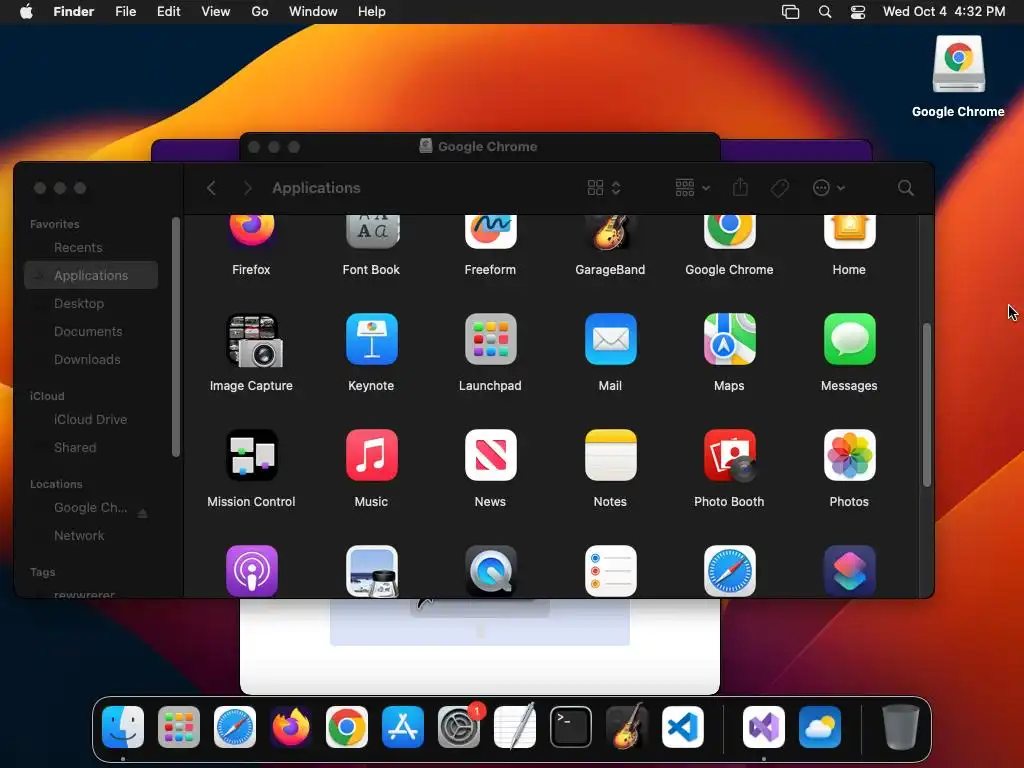The image size is (1024, 768).
Task: Eject the Google Chrome volume in sidebar
Action: 142,513
